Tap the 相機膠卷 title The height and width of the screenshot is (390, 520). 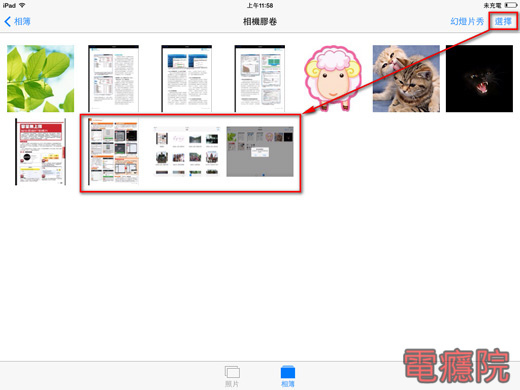(260, 22)
